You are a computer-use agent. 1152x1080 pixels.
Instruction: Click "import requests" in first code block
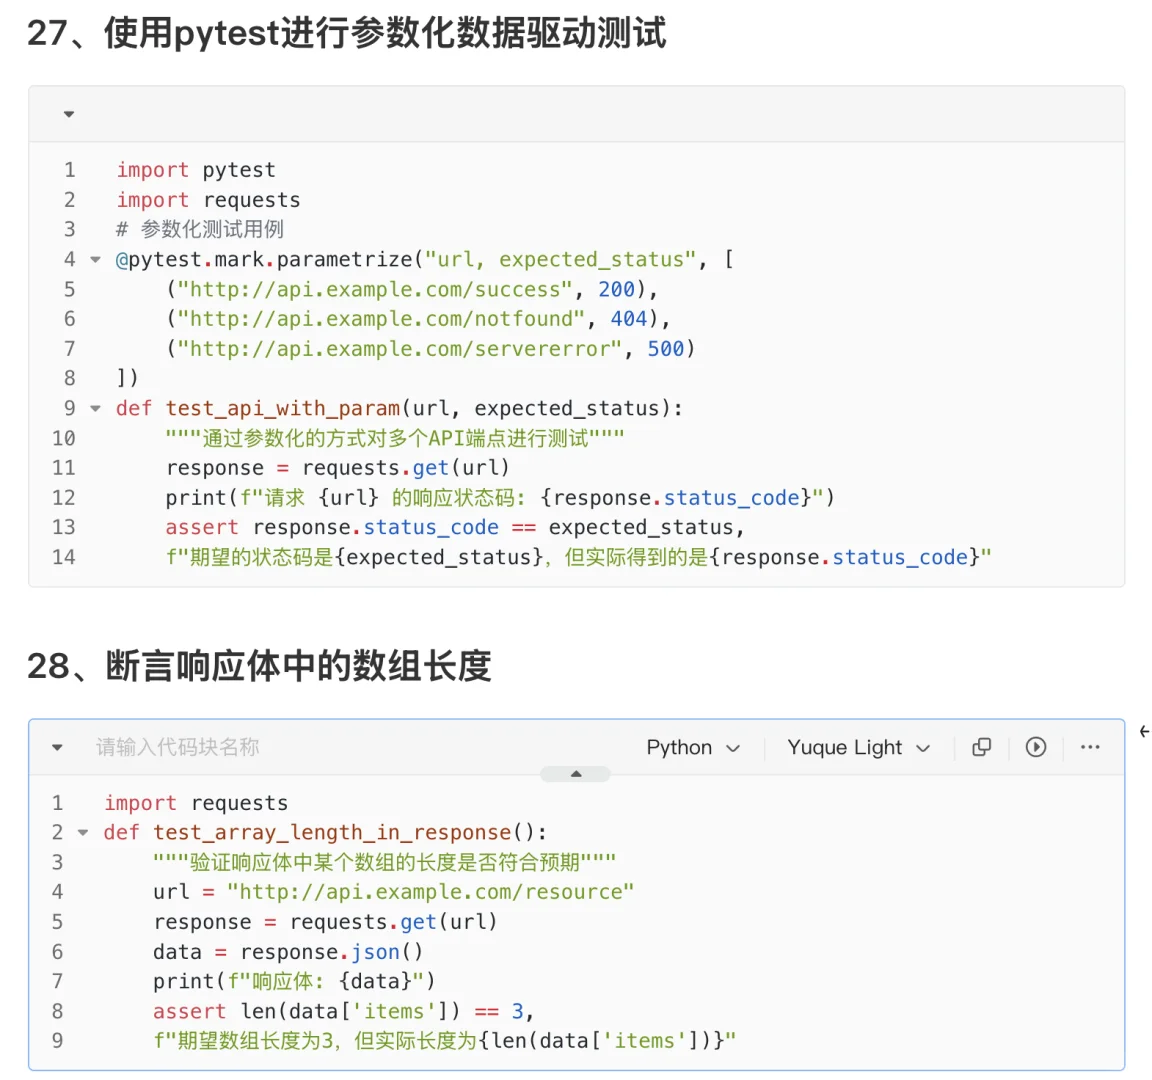tap(209, 200)
